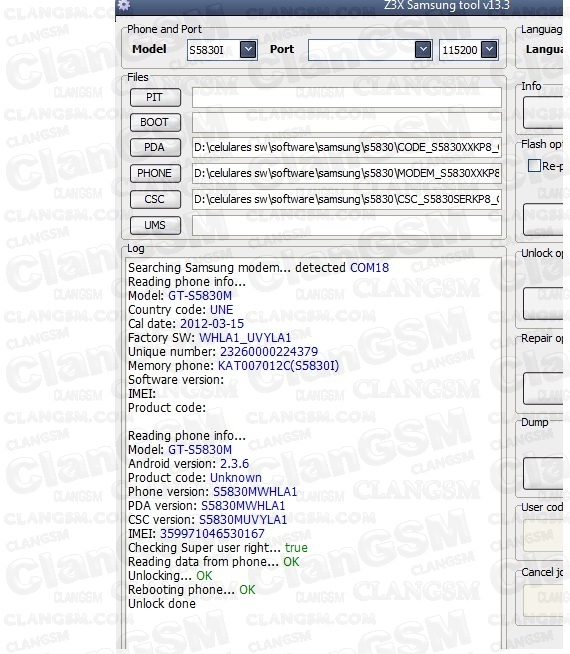Click the PIT file button

pos(155,97)
